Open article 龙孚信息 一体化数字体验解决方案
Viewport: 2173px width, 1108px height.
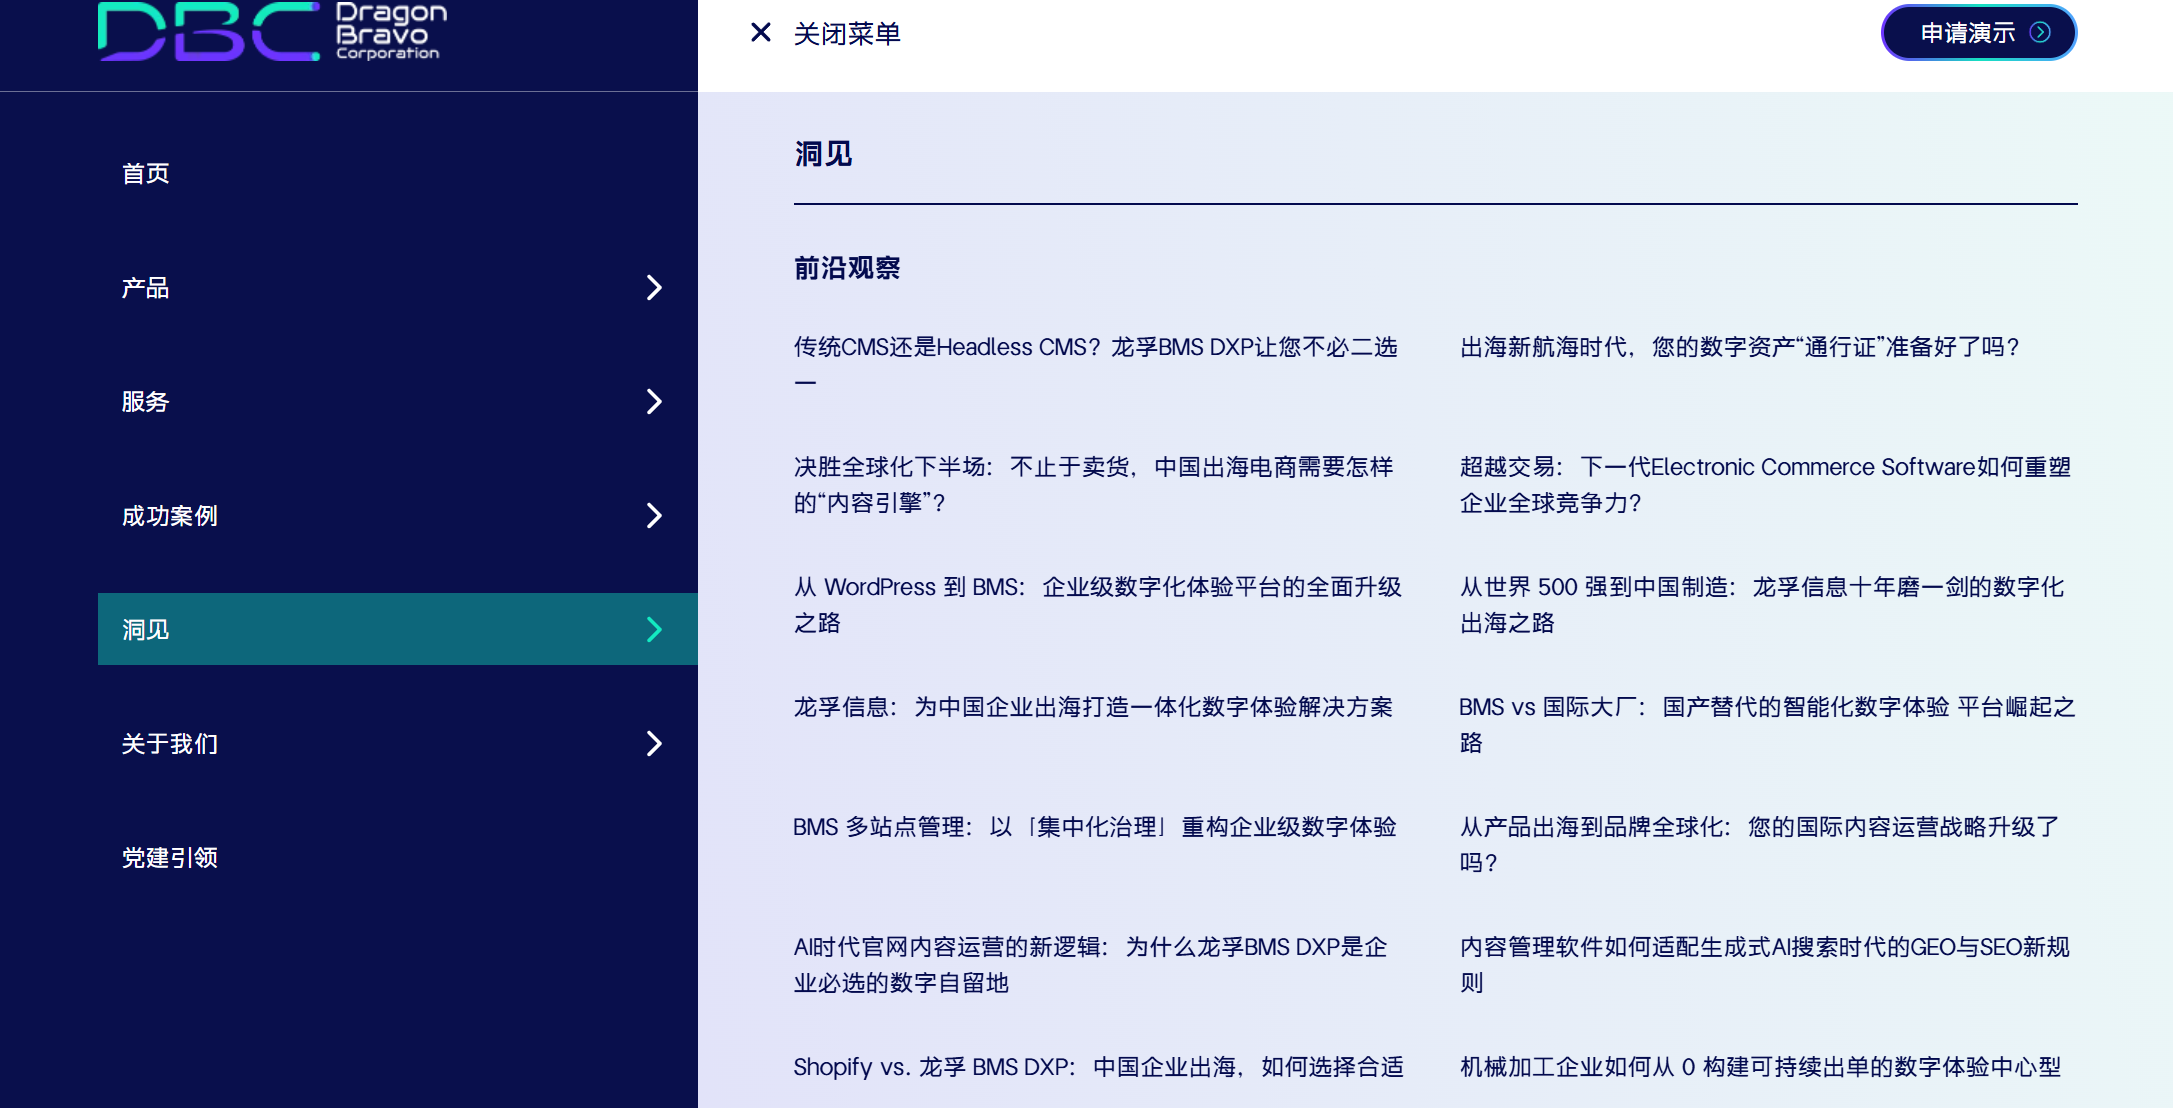(1093, 707)
